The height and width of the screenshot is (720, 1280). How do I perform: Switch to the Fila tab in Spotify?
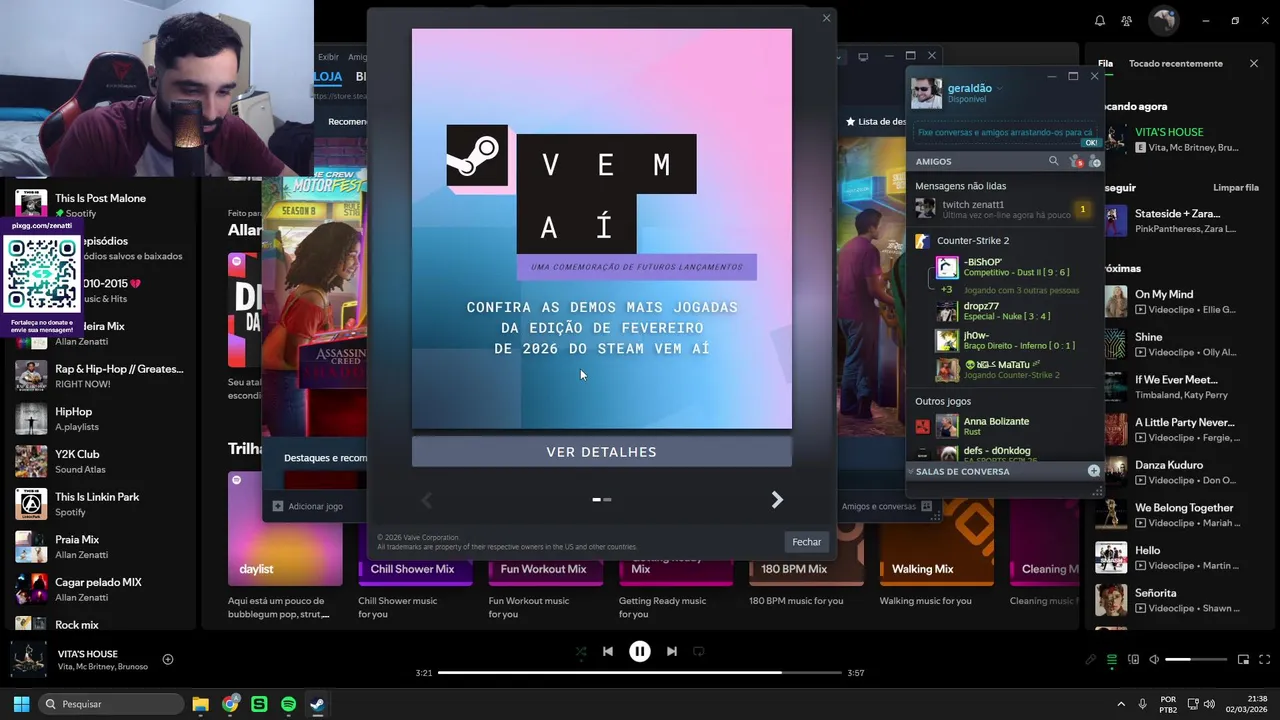coord(1105,63)
